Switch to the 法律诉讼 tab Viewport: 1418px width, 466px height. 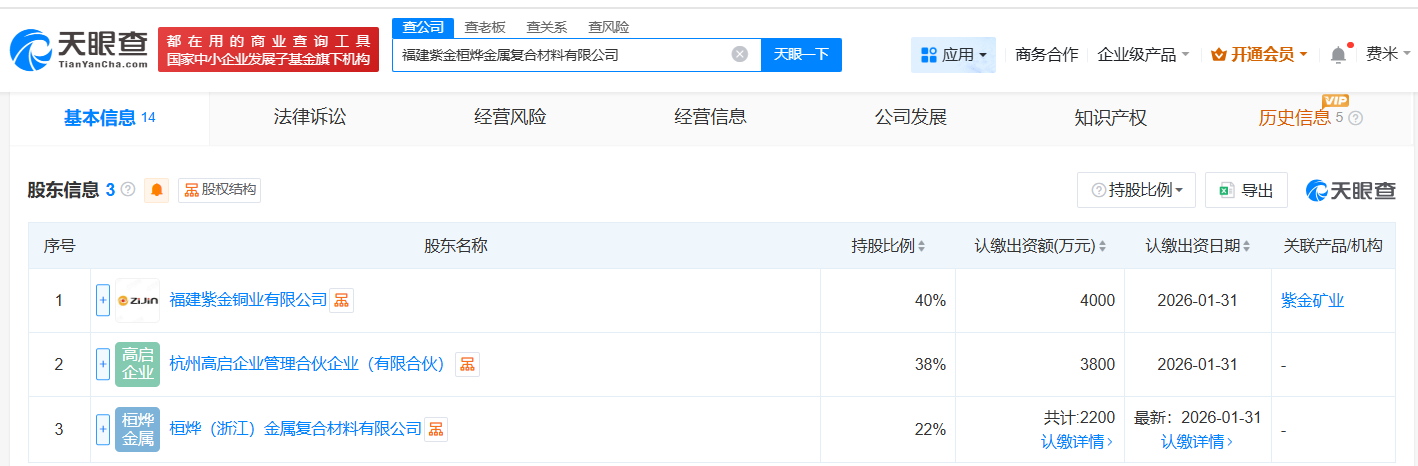(x=310, y=118)
